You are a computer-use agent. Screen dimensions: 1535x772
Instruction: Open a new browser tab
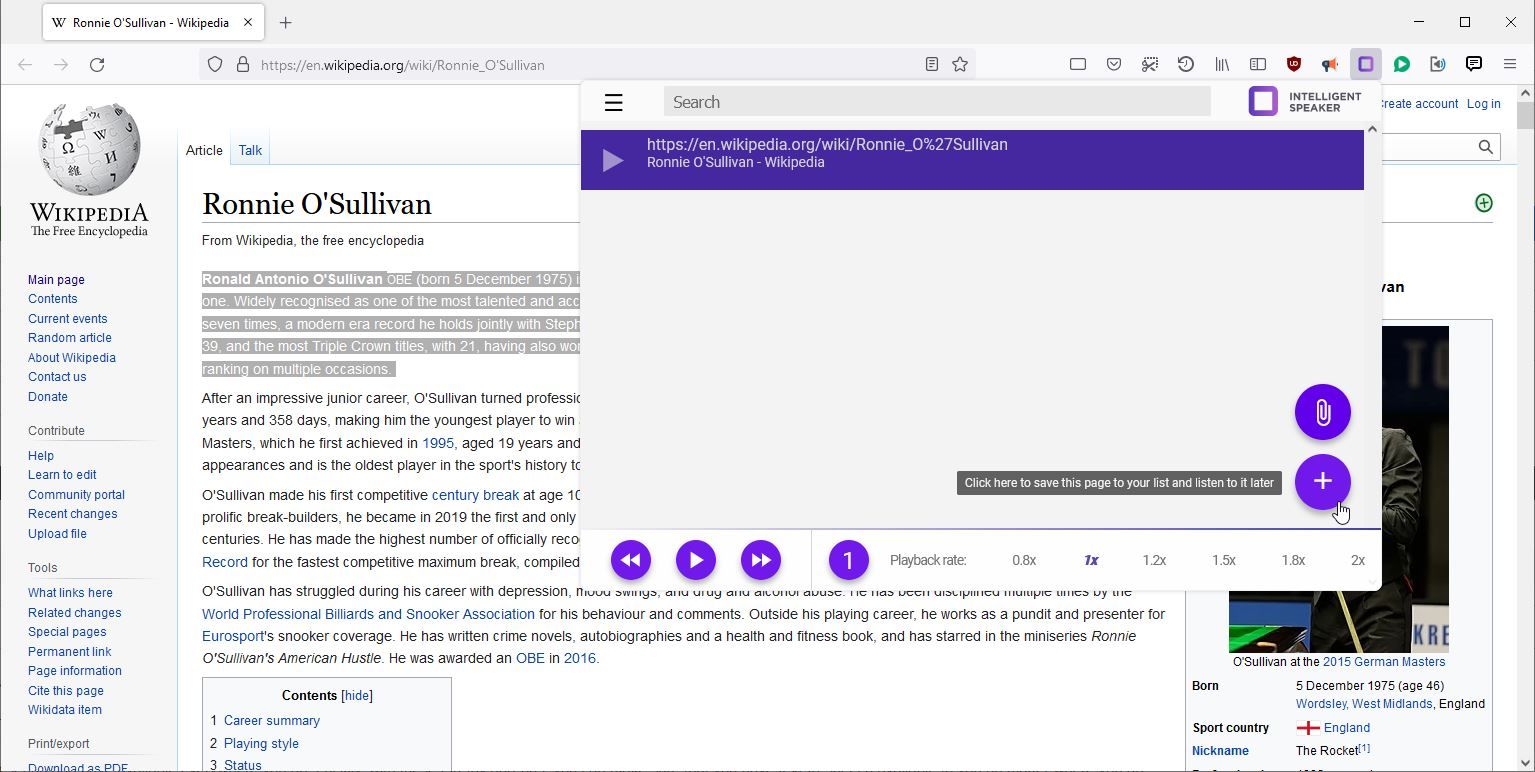coord(285,22)
